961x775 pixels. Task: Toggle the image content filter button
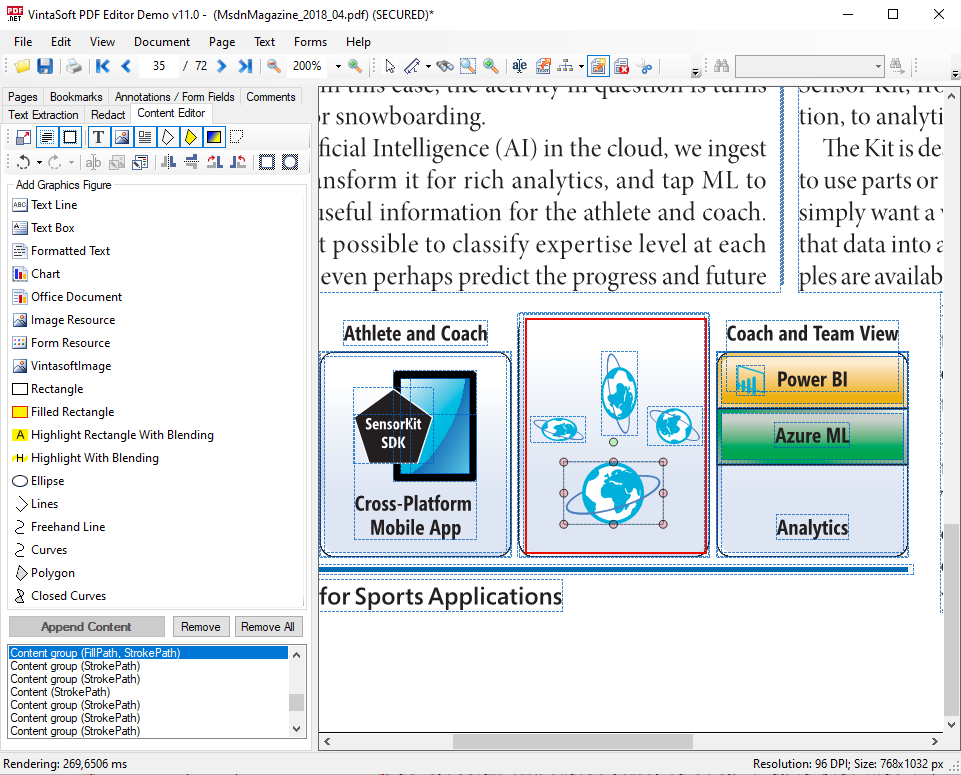(x=122, y=137)
